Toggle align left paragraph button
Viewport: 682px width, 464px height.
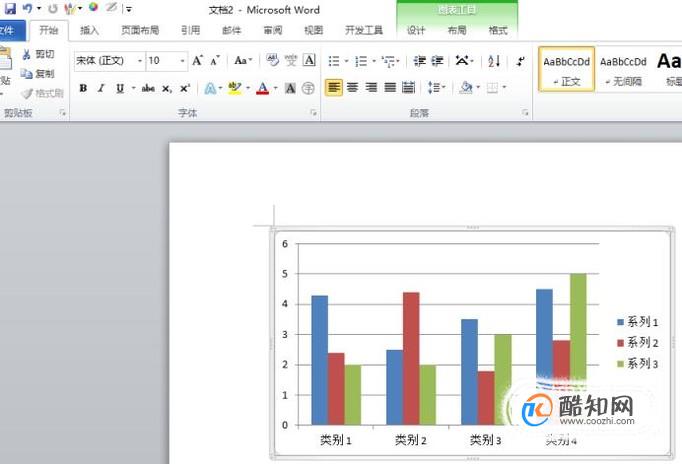coord(334,87)
